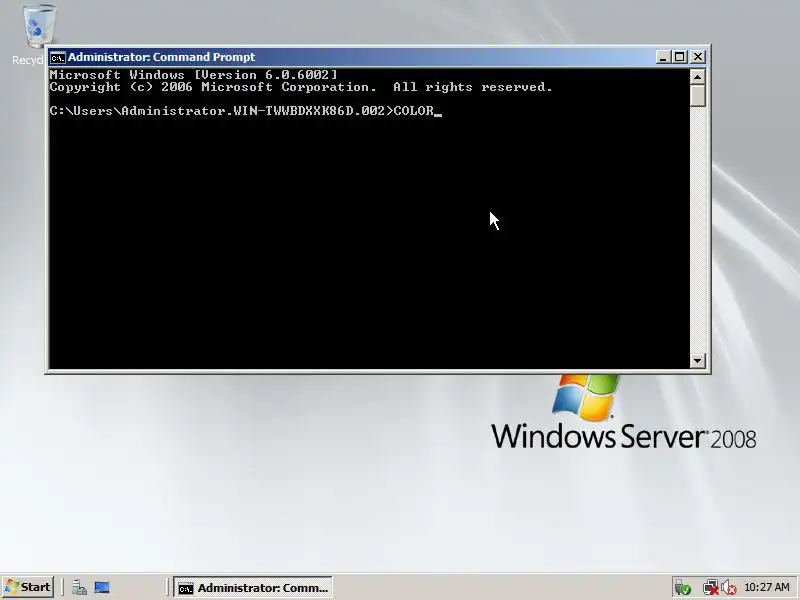The width and height of the screenshot is (800, 600).
Task: Click the Copyright 2006 Microsoft Corporation line
Action: coord(301,87)
